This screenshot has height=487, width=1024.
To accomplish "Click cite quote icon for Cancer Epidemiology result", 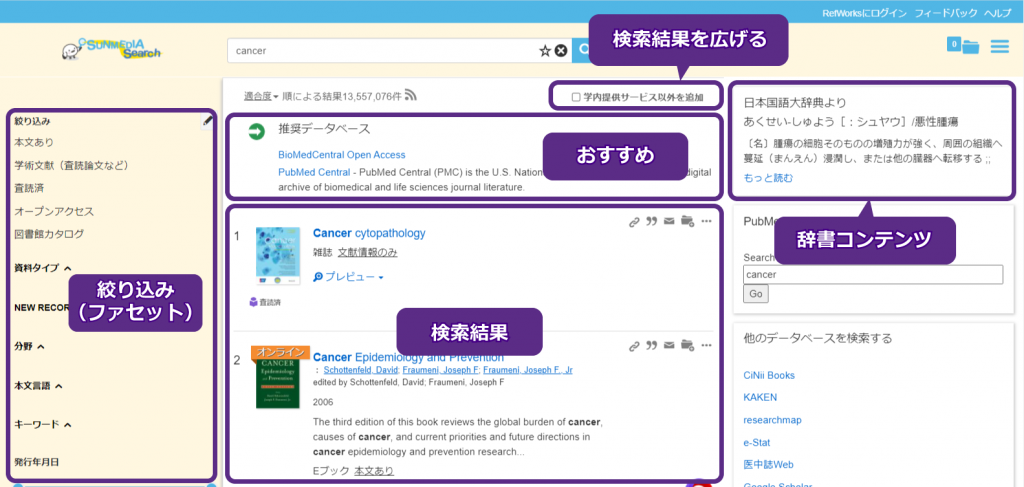I will pos(651,346).
